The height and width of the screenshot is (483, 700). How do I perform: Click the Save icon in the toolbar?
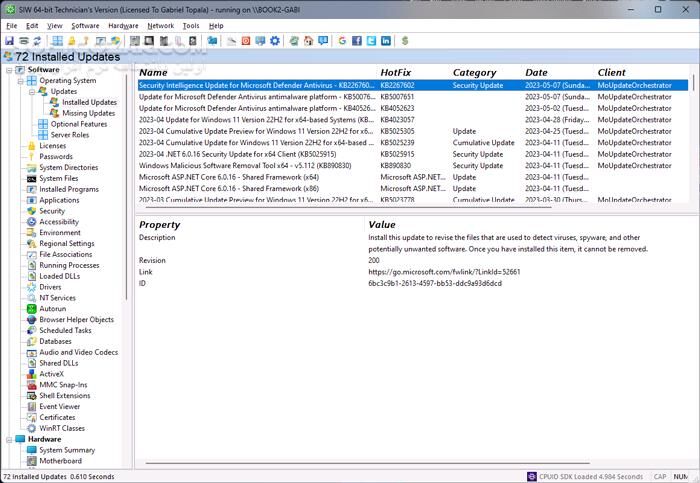(9, 41)
